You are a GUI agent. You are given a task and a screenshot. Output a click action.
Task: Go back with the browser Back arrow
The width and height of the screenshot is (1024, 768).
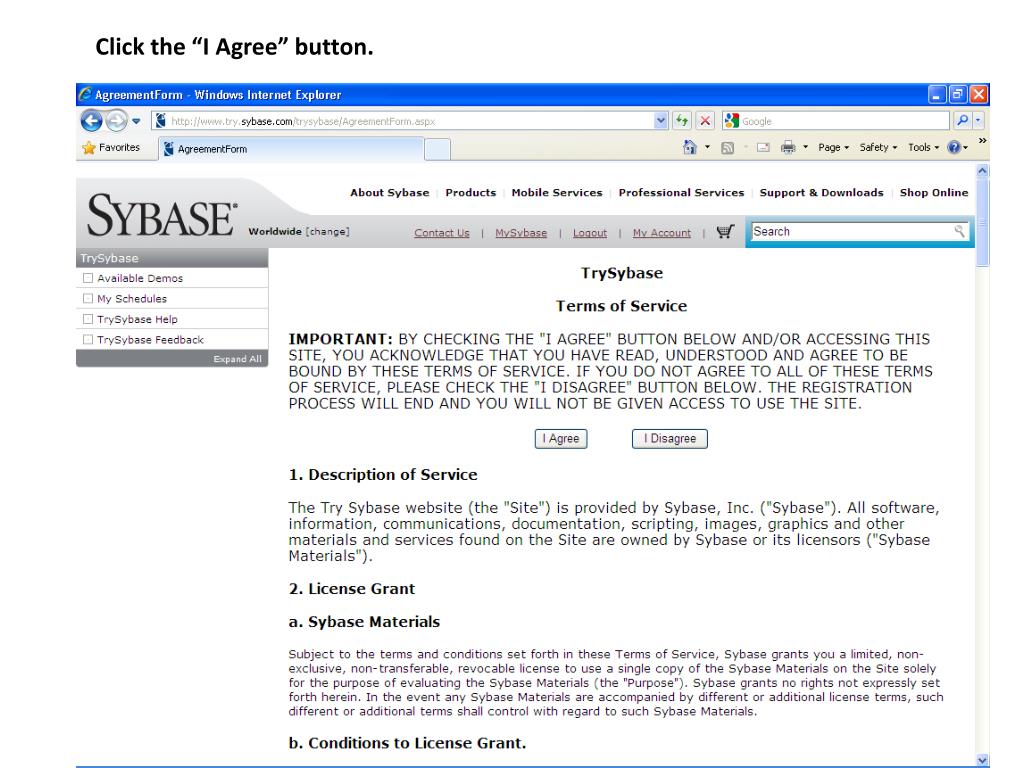(92, 121)
